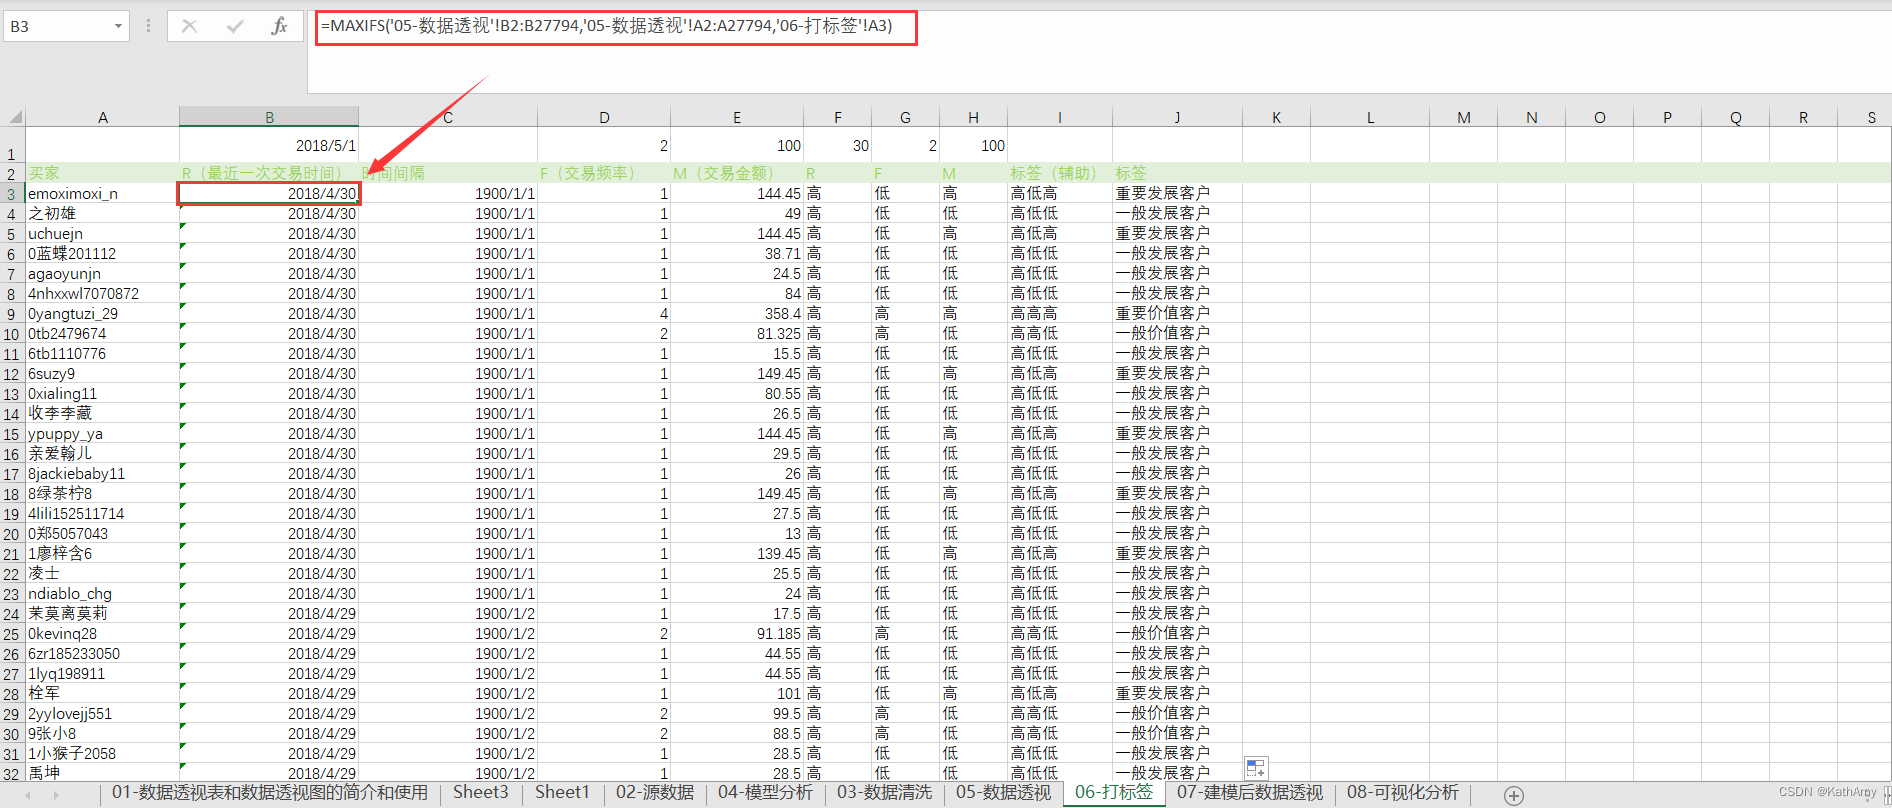
Task: Click amount cell 139.45
Action: (737, 554)
